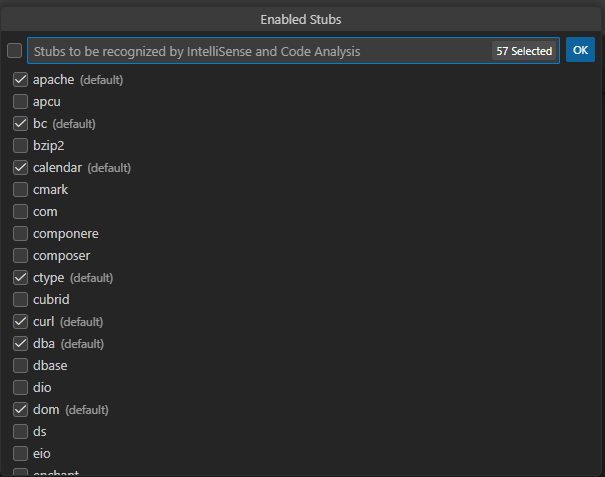The width and height of the screenshot is (605, 477).
Task: Uncheck the bc stub checkbox
Action: [20, 123]
